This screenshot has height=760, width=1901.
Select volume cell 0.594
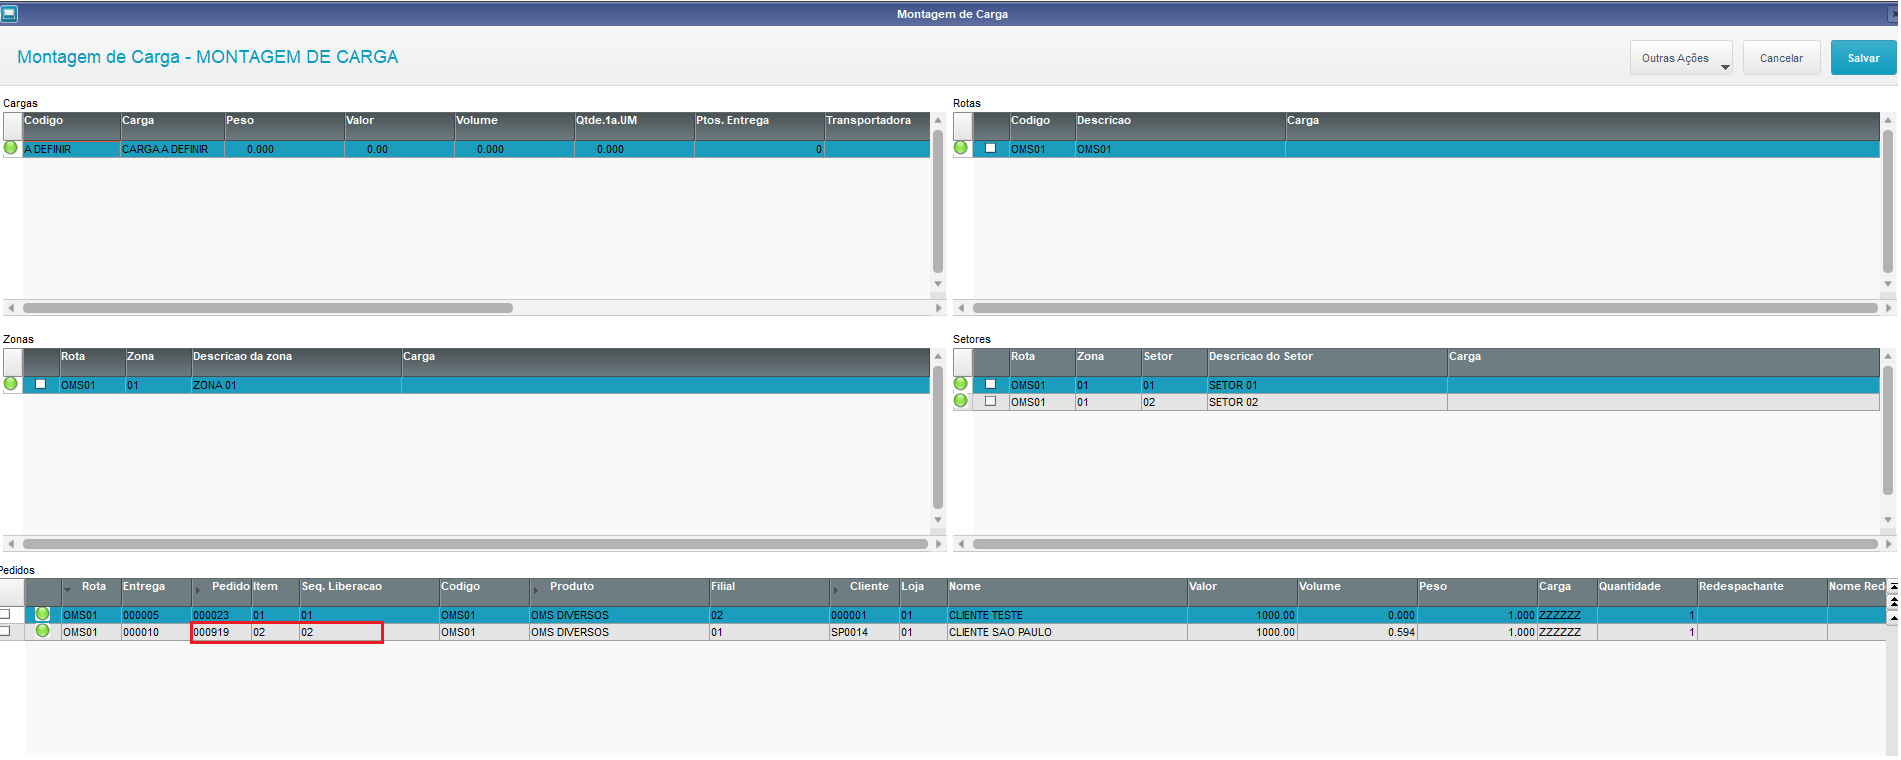pos(1357,632)
